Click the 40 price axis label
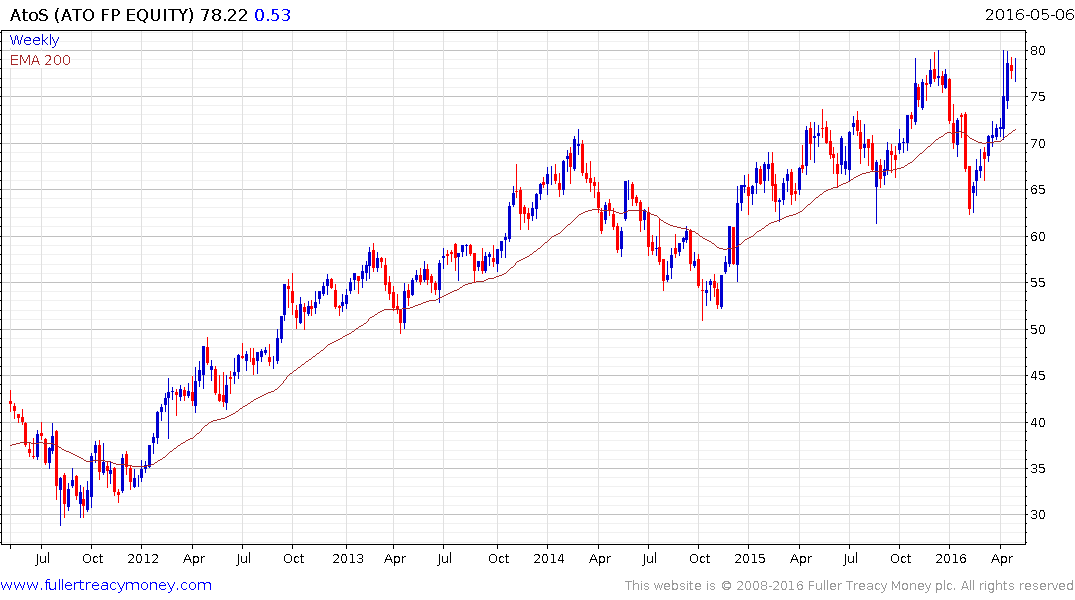This screenshot has height=600, width=1075. 1037,422
